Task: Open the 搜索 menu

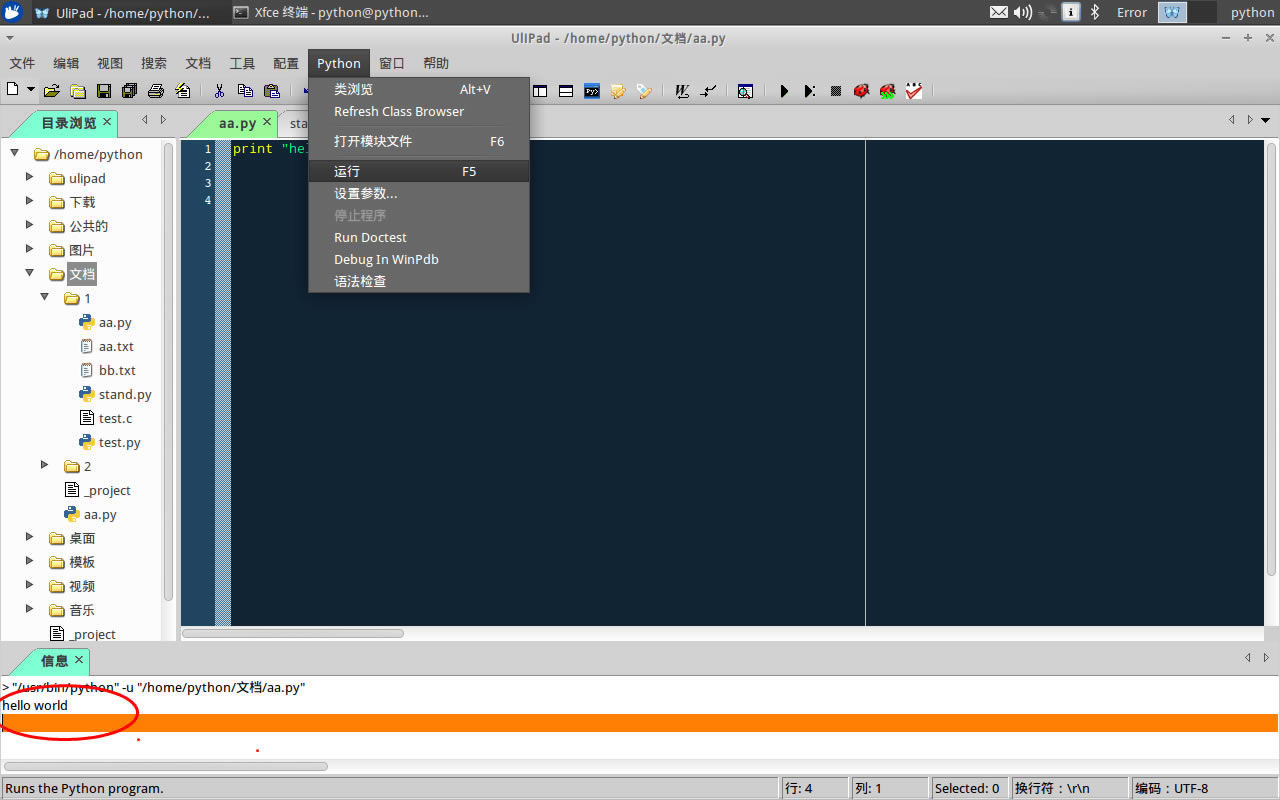Action: [154, 63]
